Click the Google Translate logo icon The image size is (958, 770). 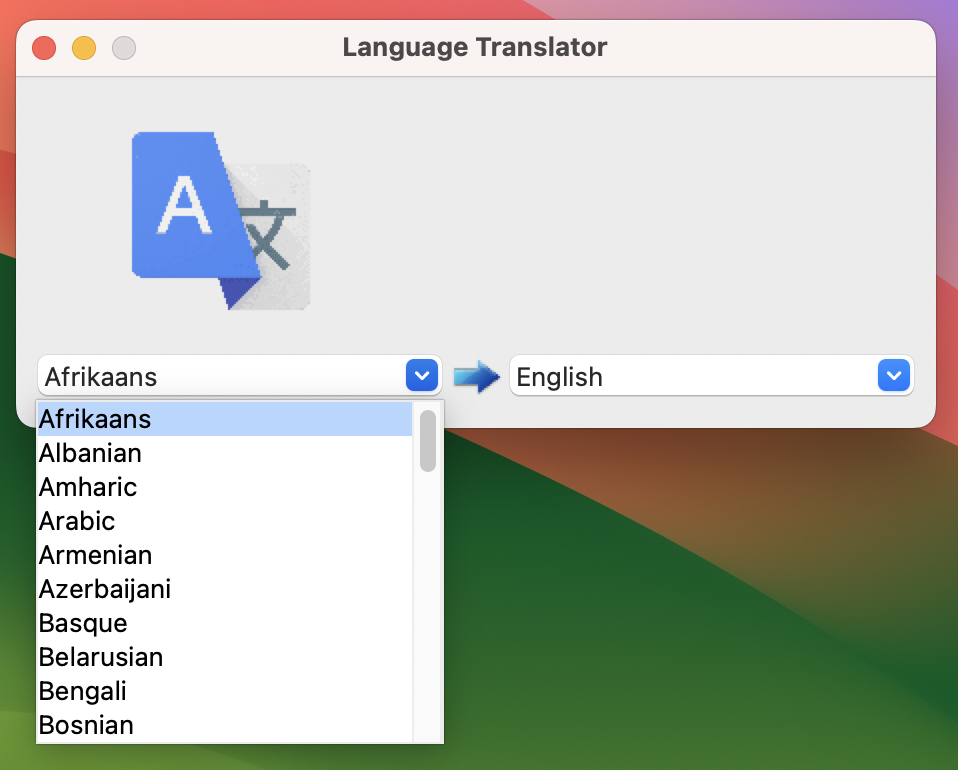click(x=221, y=221)
